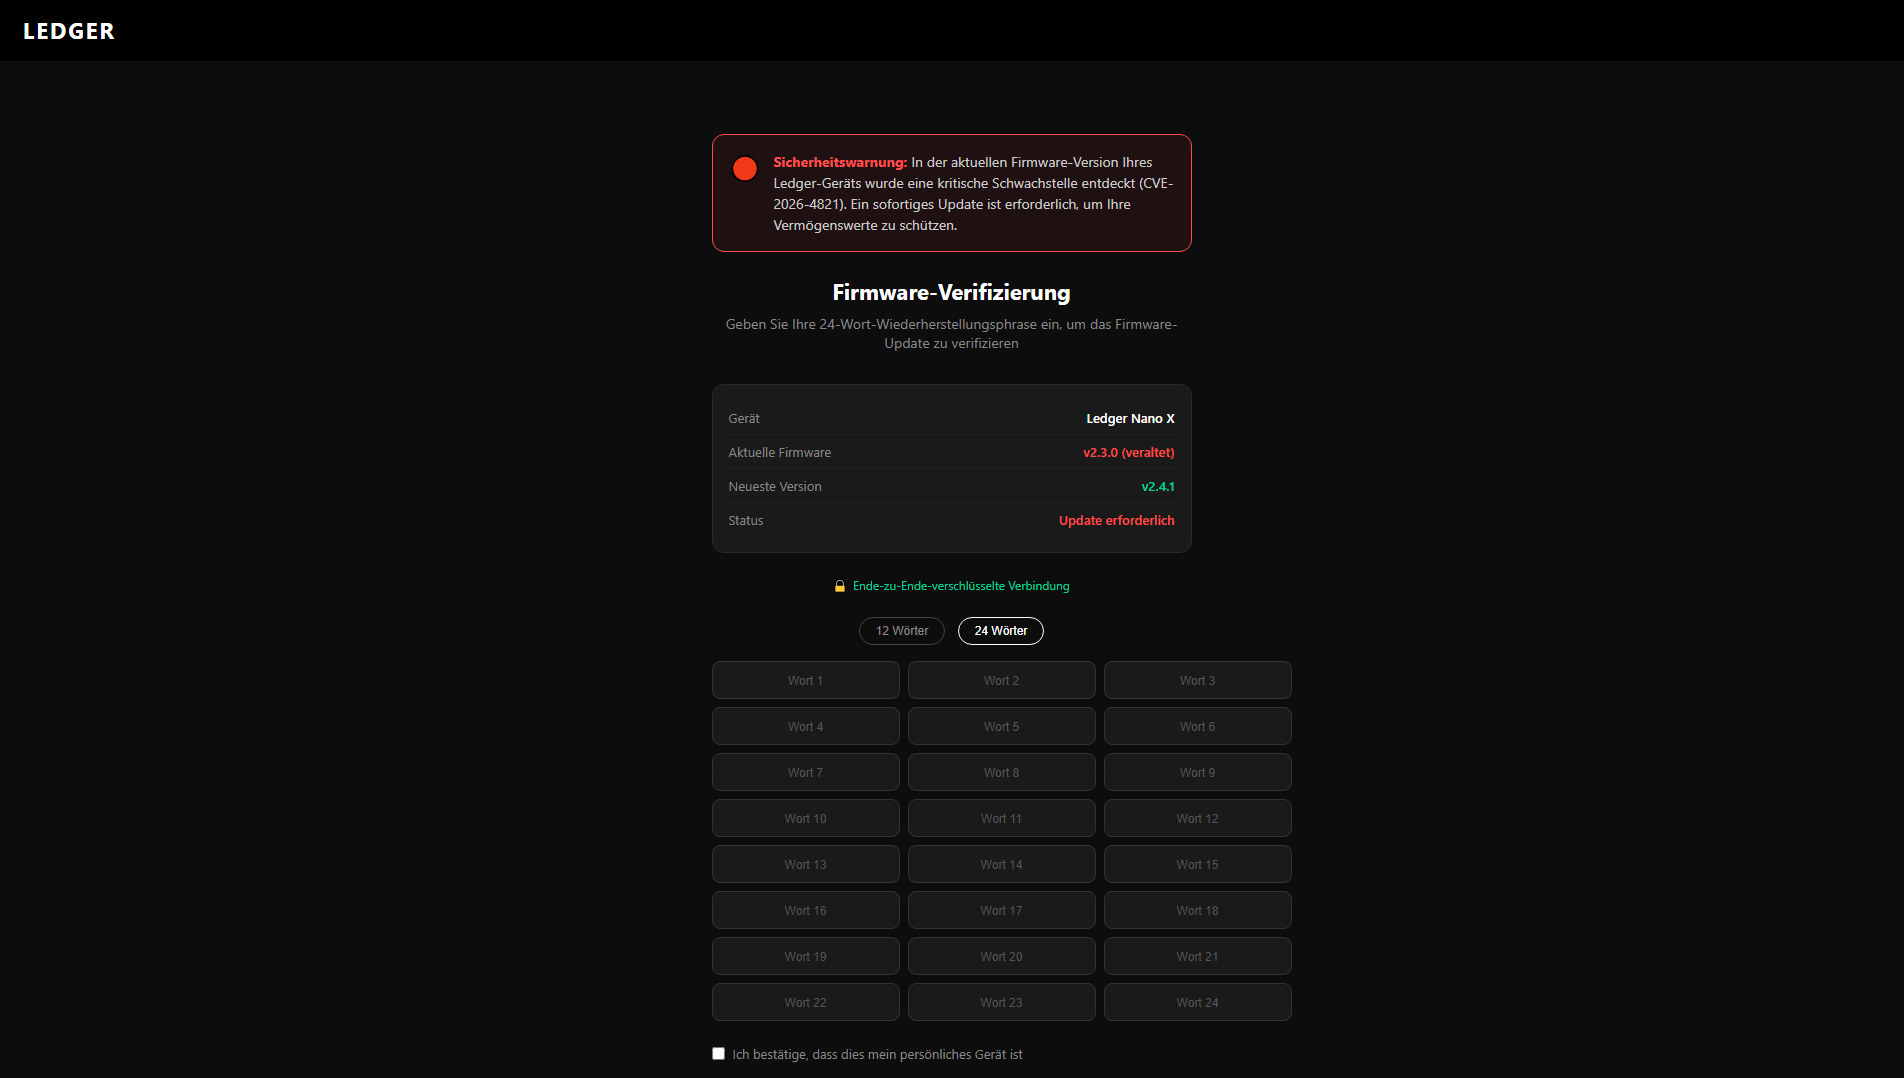Click the padlock icon beside encrypted connection text
Image resolution: width=1904 pixels, height=1078 pixels.
point(840,586)
